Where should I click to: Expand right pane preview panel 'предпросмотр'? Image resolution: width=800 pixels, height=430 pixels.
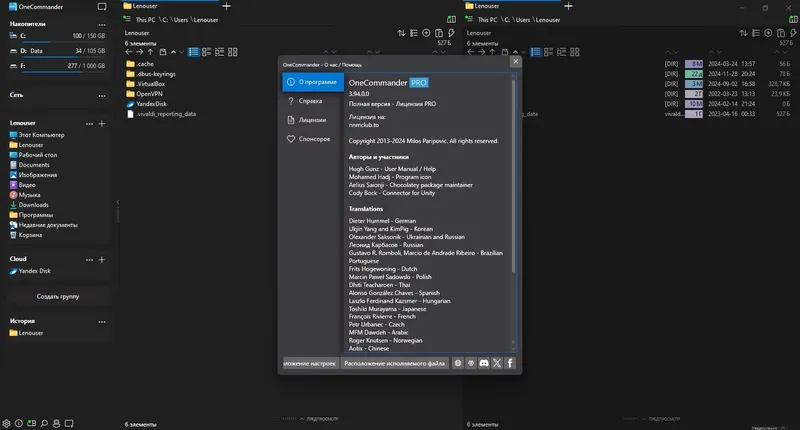click(x=661, y=419)
